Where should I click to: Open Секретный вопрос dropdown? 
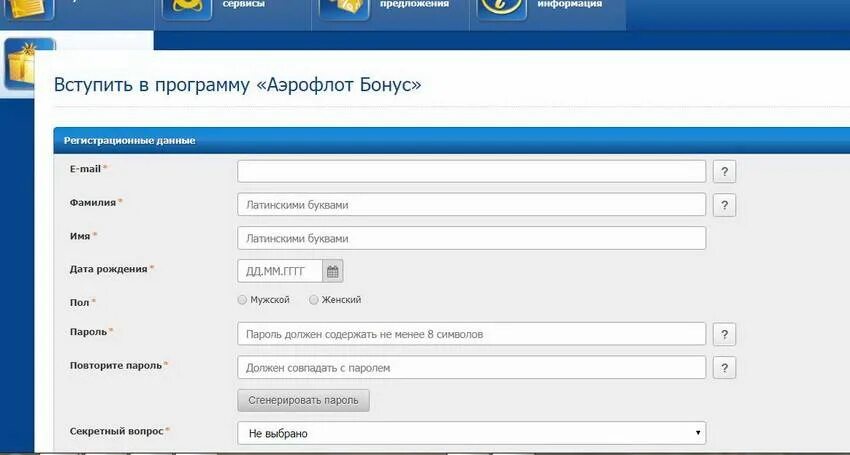[x=472, y=433]
